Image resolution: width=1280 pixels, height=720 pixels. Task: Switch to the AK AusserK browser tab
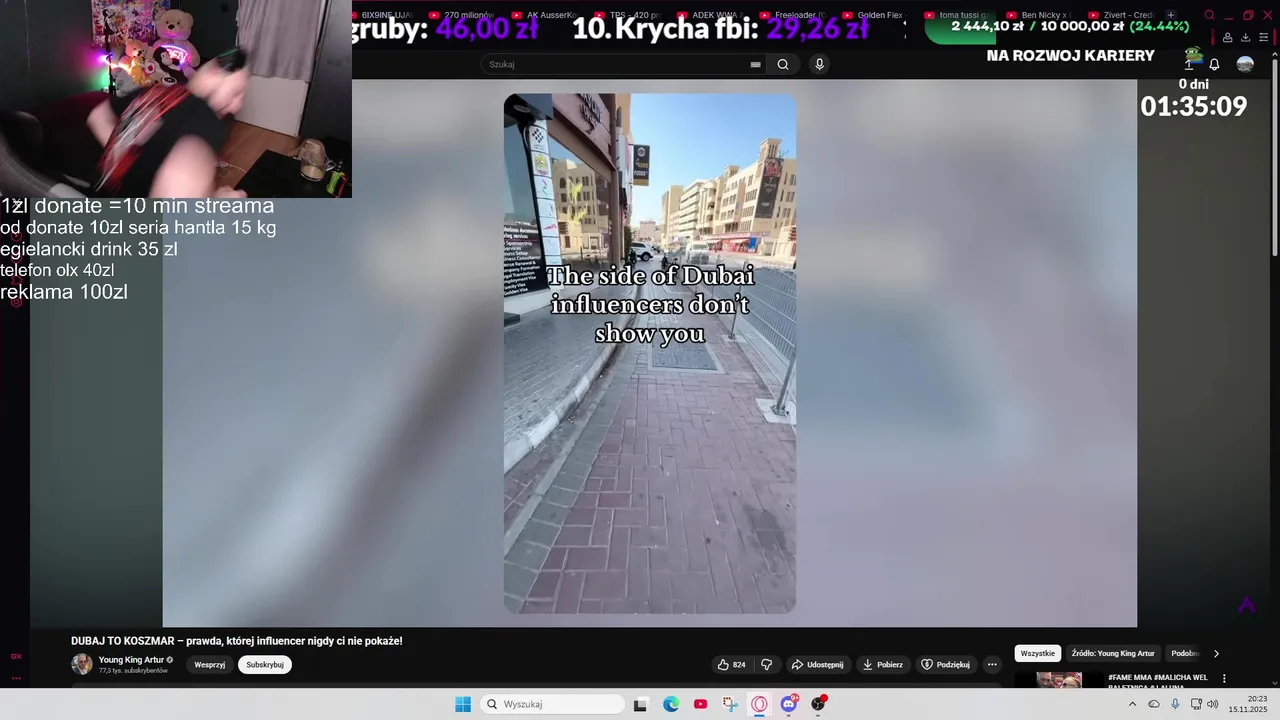[x=545, y=15]
